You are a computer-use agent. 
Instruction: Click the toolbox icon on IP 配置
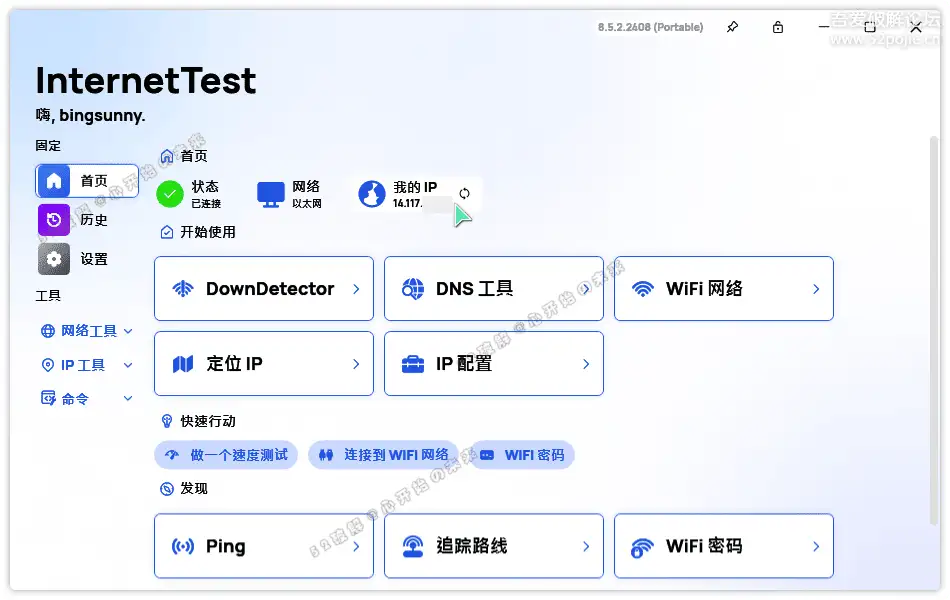[x=413, y=364]
